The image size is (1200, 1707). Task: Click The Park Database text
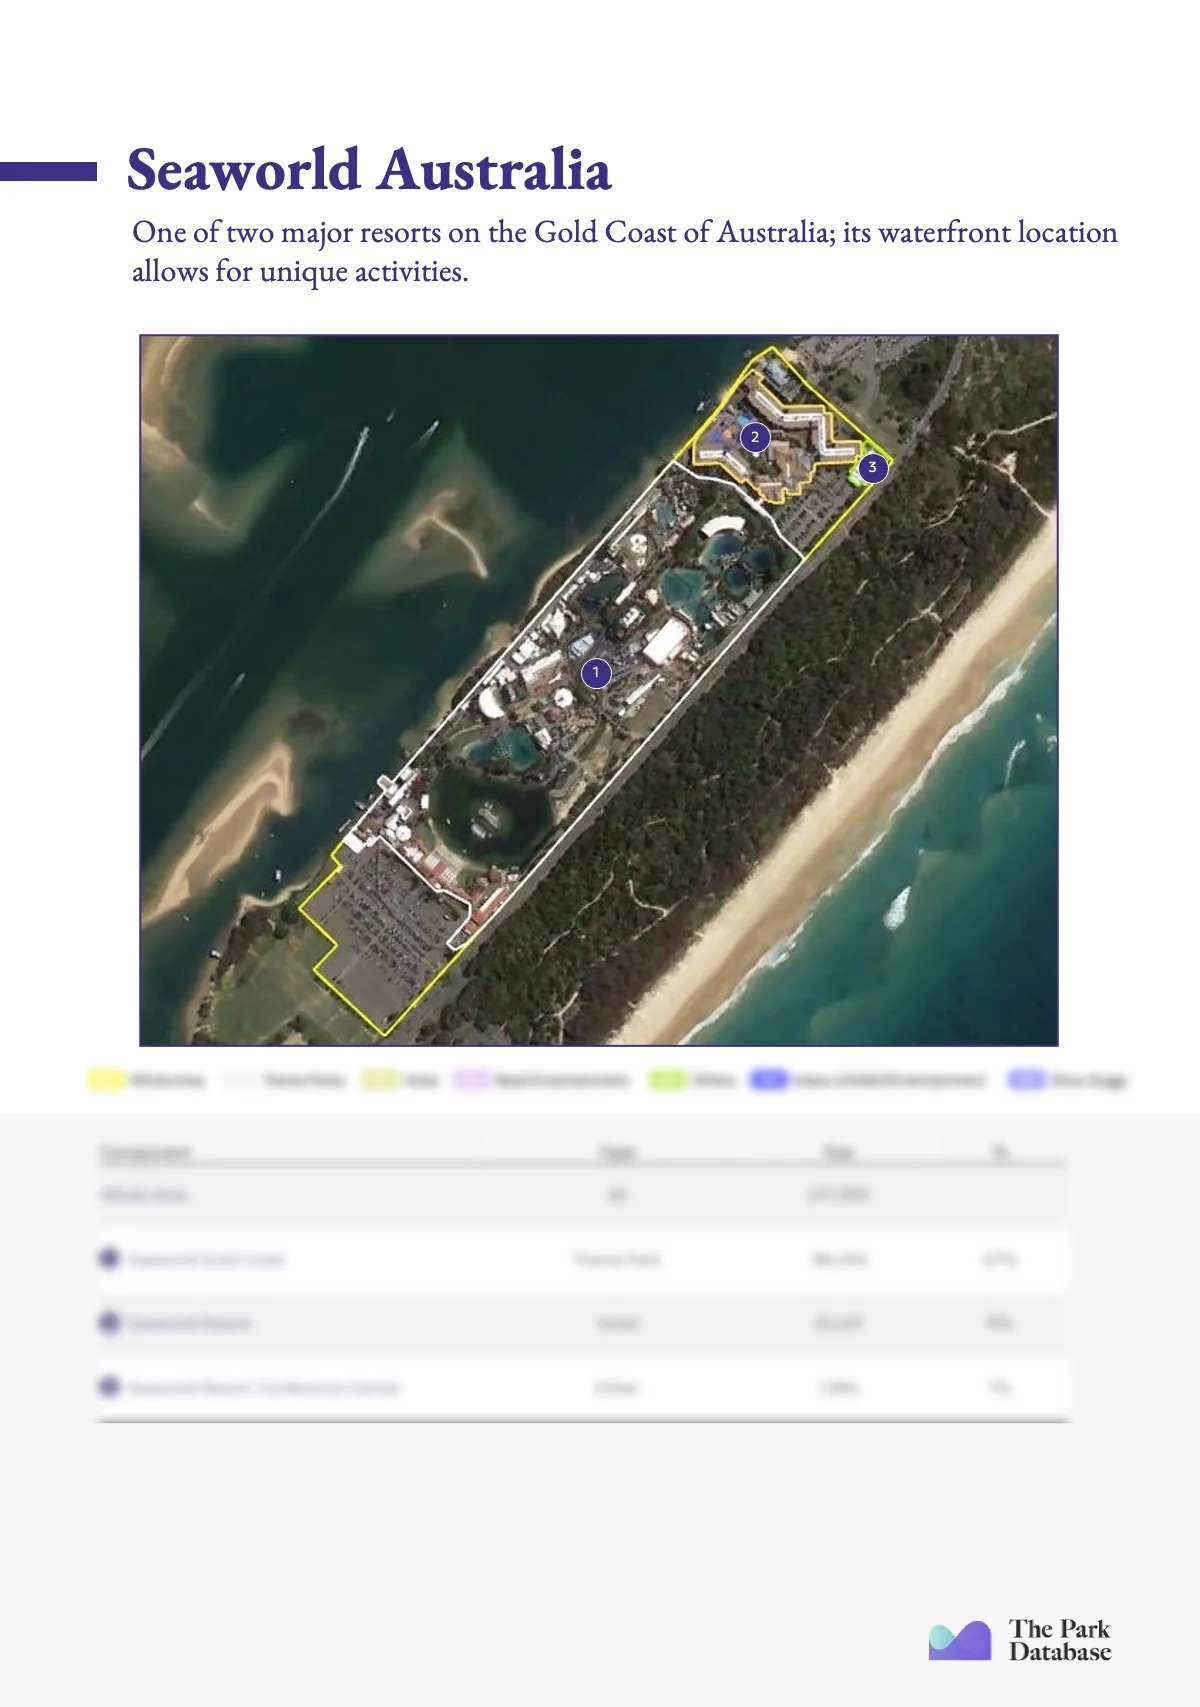click(1060, 1640)
